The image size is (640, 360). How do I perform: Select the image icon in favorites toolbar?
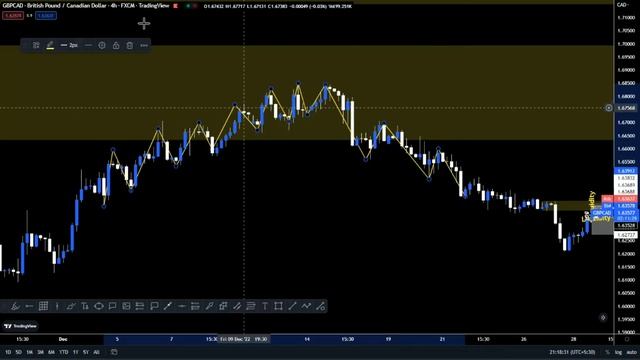click(126, 306)
